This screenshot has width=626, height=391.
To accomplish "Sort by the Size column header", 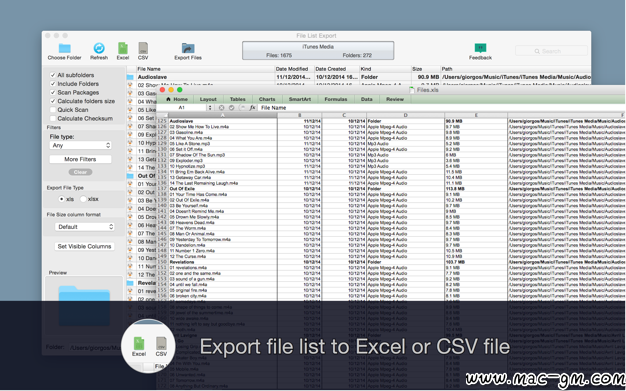I will click(x=425, y=69).
